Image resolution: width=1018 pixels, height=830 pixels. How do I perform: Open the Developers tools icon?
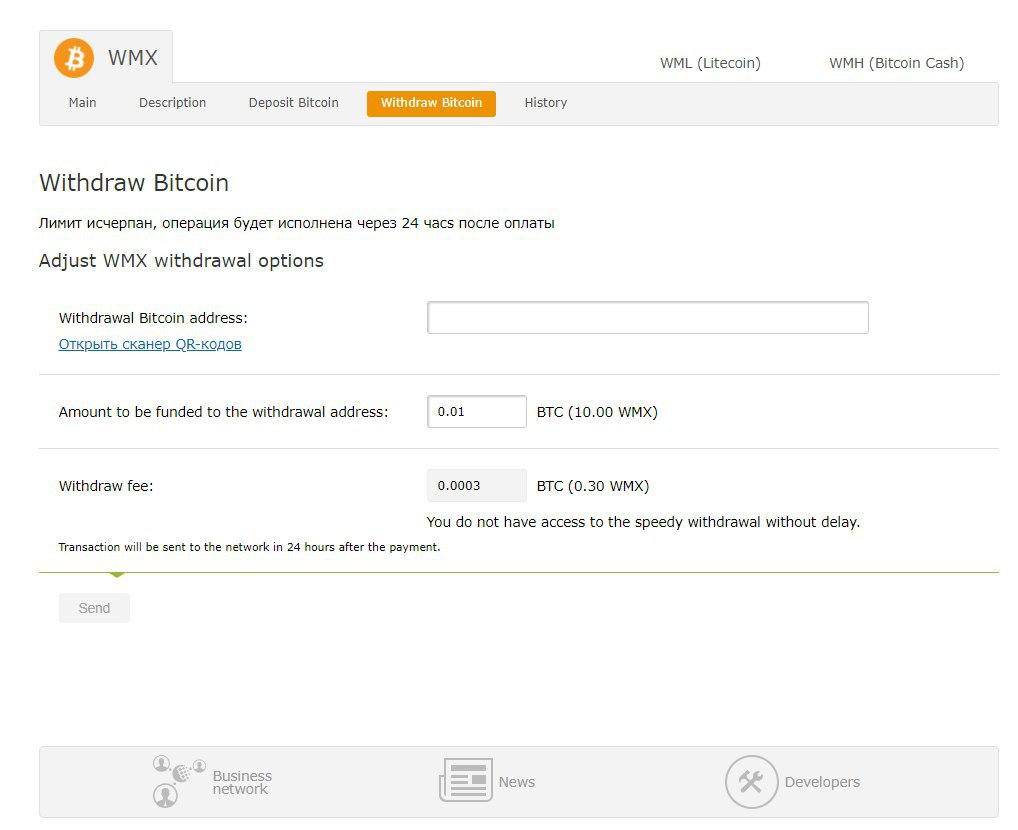pos(751,781)
